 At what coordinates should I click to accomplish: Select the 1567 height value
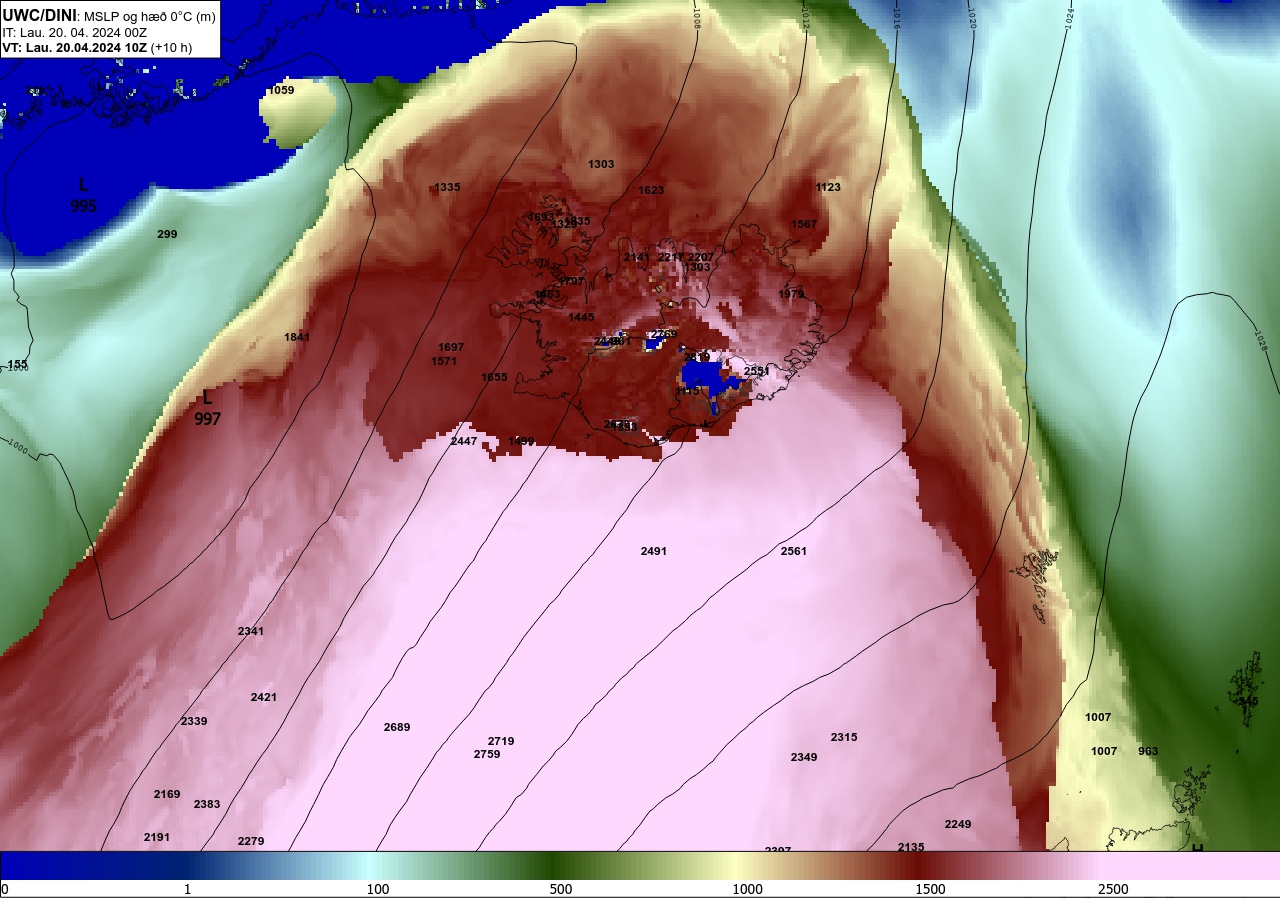(804, 224)
